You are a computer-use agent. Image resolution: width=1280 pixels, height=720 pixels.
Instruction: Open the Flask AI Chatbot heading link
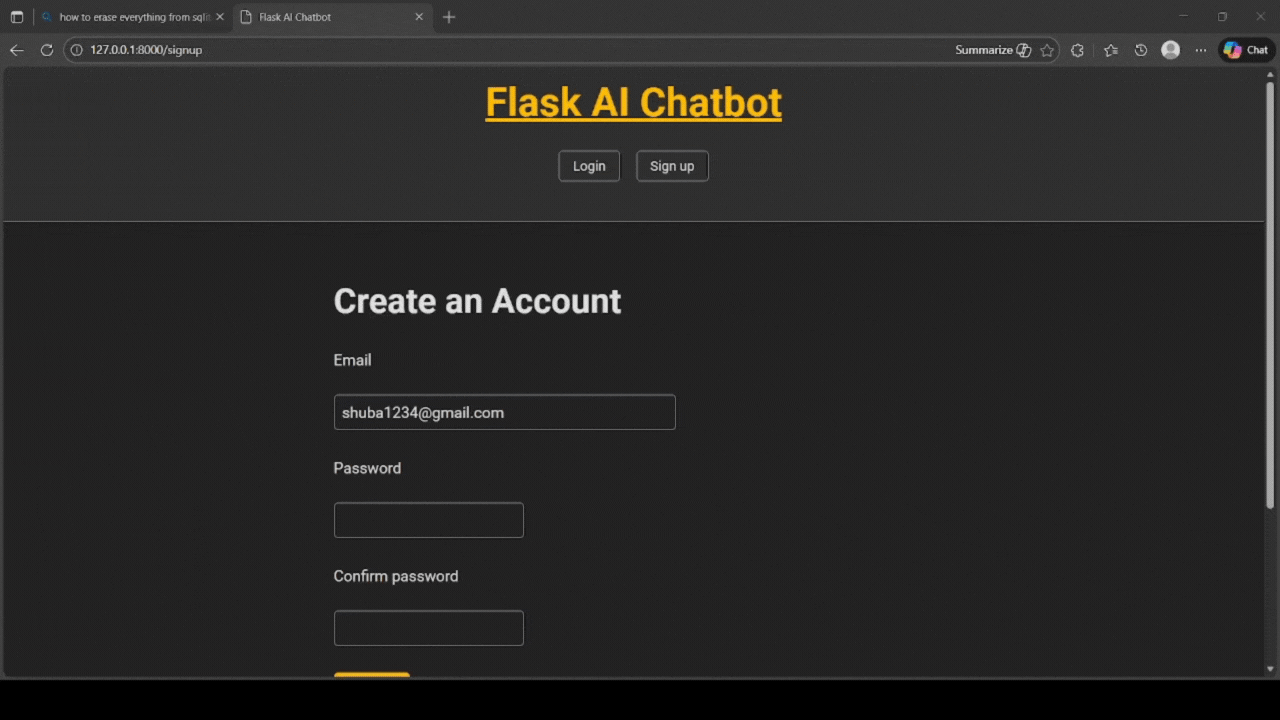633,101
